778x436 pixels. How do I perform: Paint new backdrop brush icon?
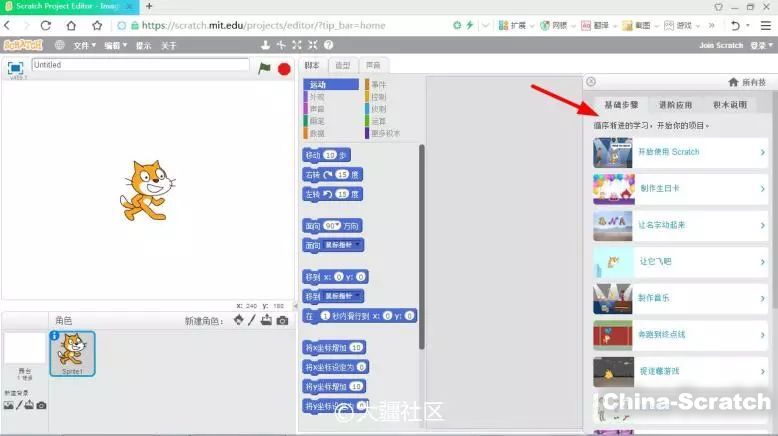pyautogui.click(x=19, y=405)
